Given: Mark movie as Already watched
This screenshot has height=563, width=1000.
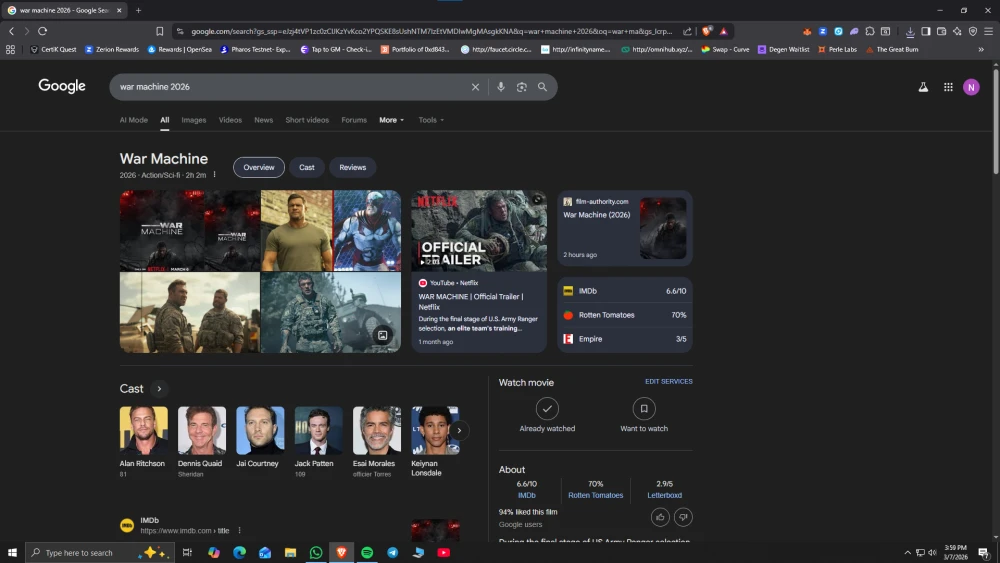Looking at the screenshot, I should 547,409.
